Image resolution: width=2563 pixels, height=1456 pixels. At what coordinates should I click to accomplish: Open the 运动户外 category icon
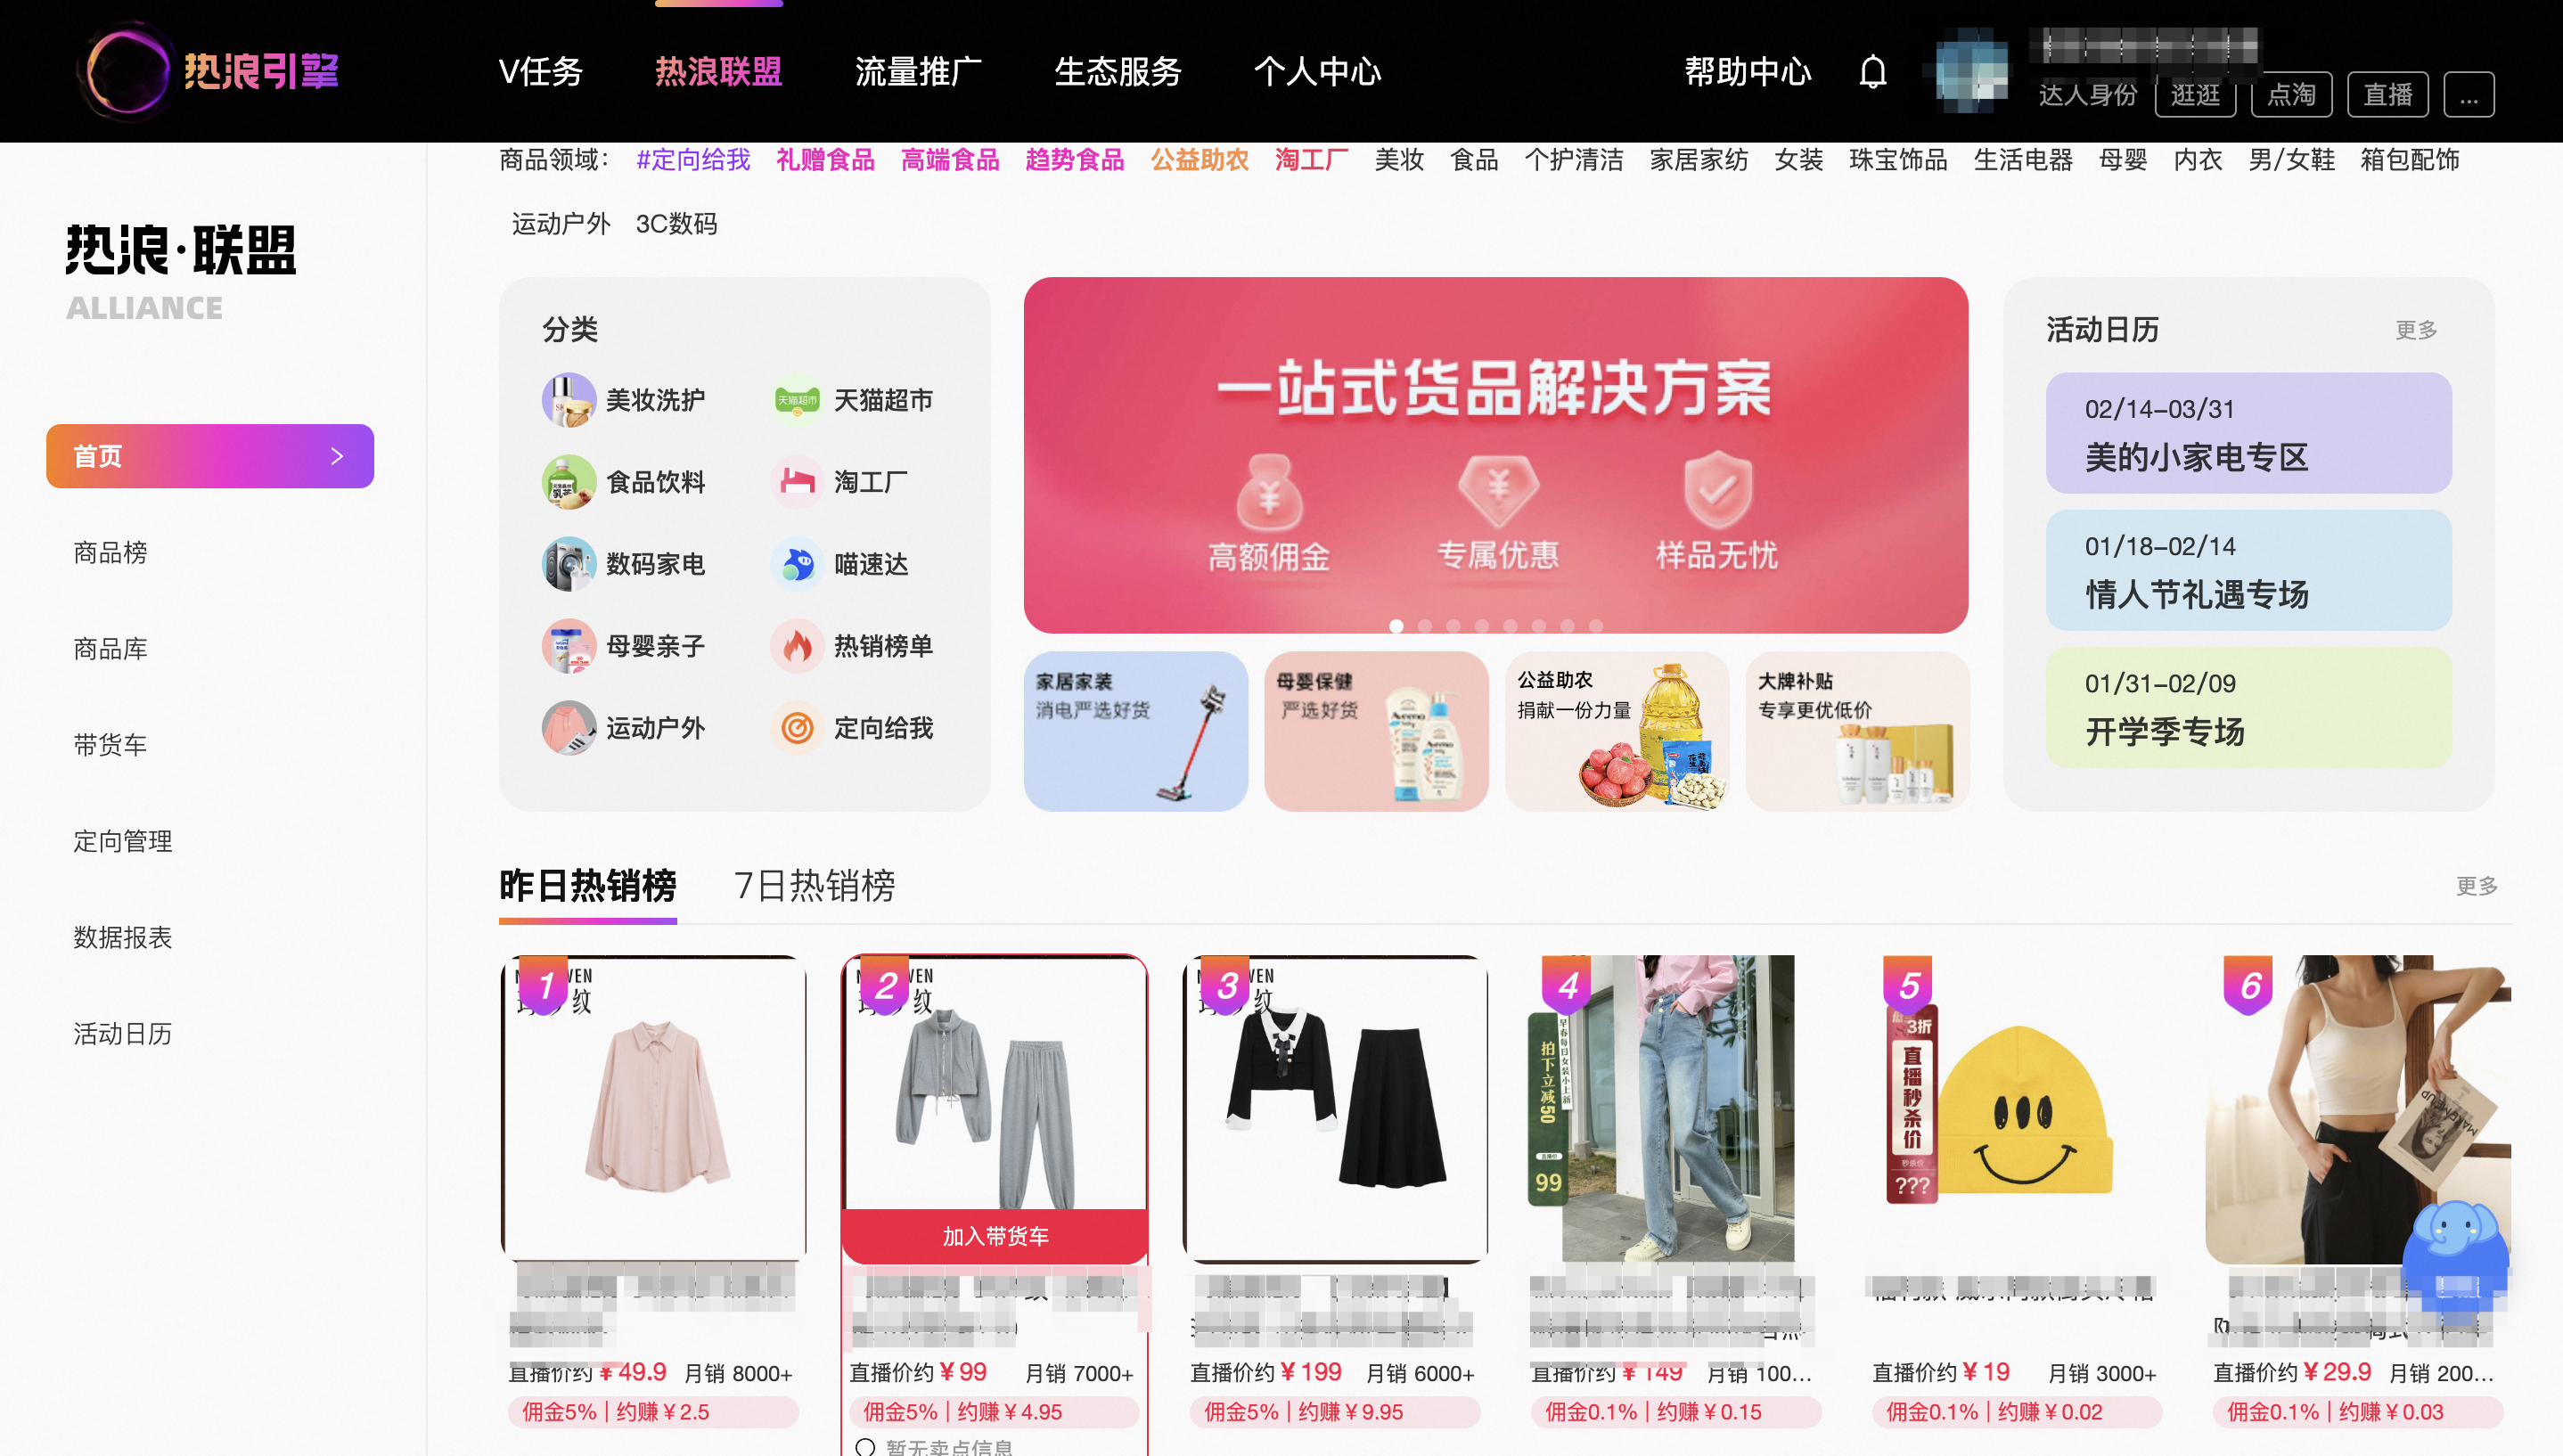568,728
